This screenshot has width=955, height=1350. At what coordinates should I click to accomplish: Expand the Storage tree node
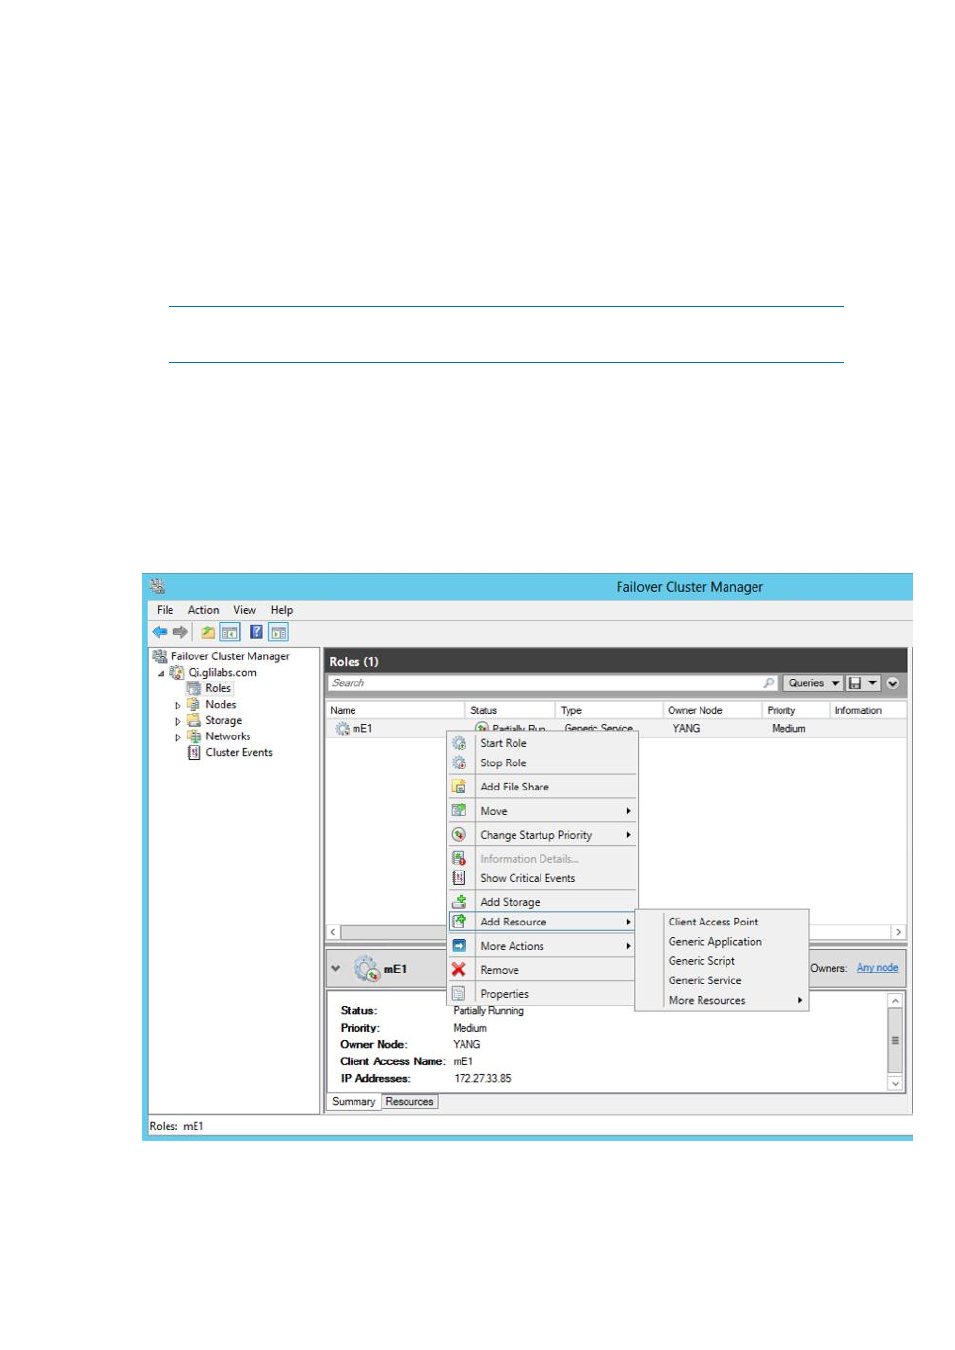(178, 721)
